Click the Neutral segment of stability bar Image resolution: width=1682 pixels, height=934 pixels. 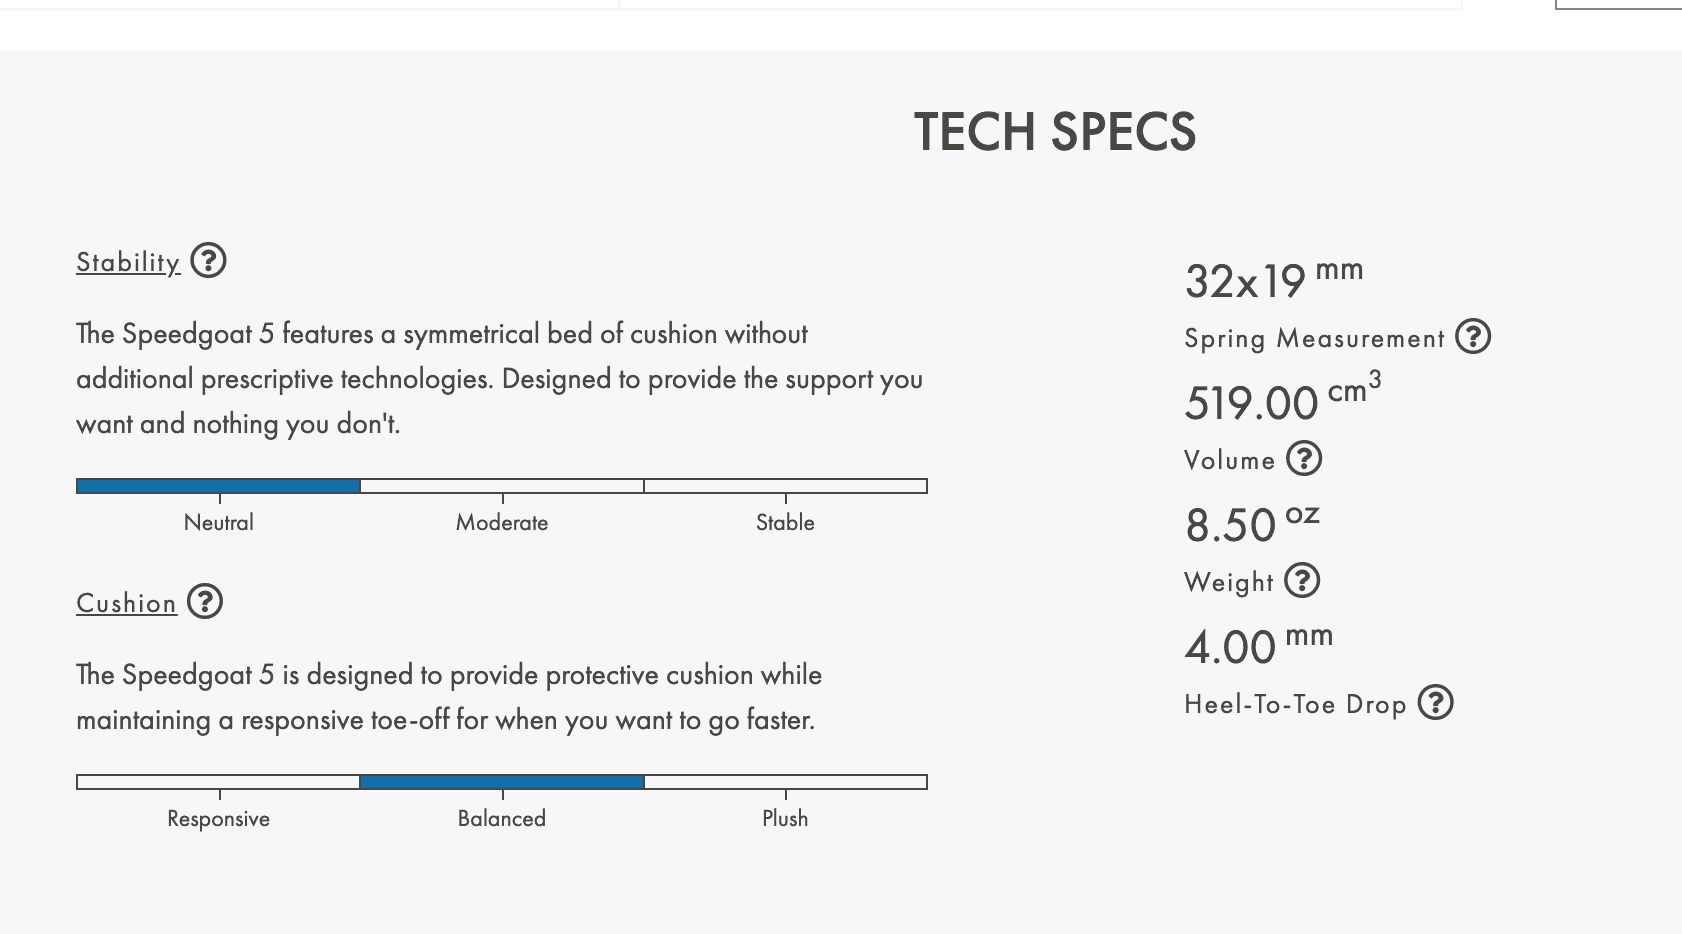(218, 486)
